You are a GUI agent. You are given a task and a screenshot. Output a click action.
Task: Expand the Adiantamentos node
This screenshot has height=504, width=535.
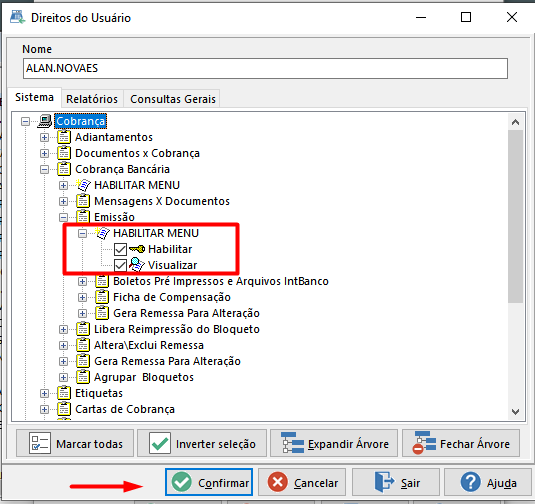pyautogui.click(x=44, y=138)
